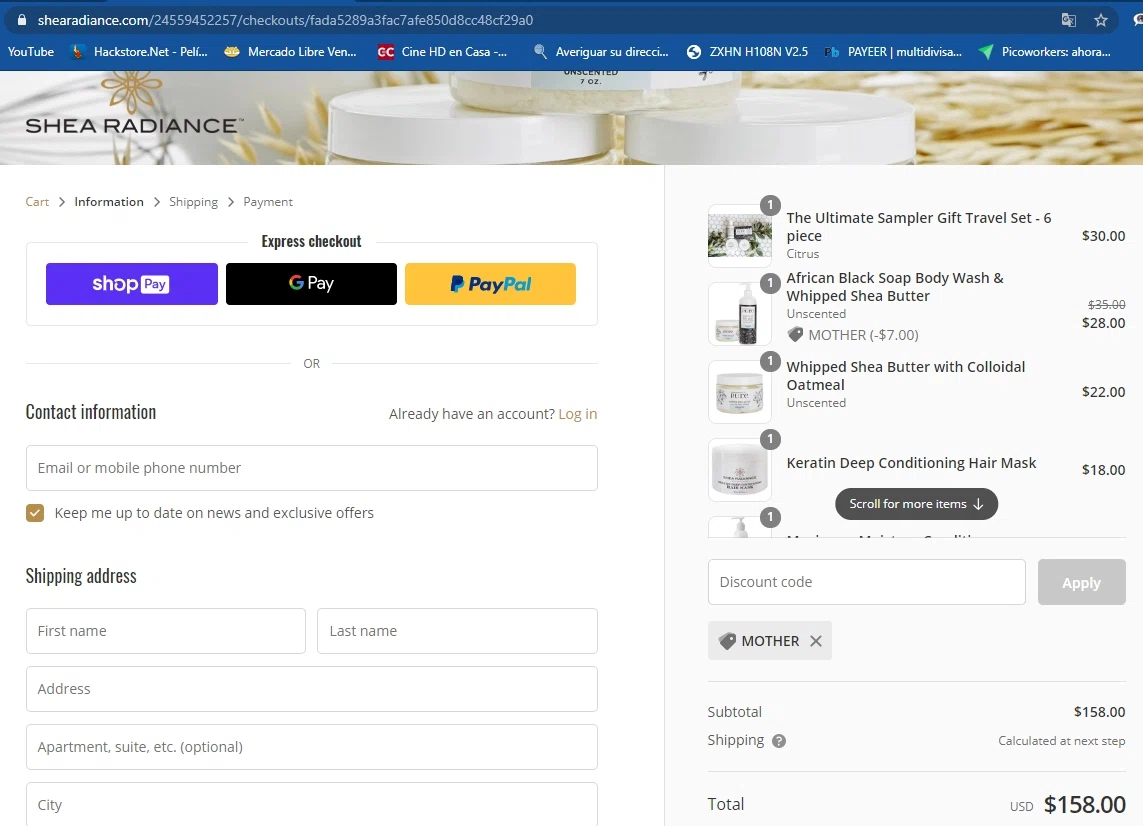This screenshot has width=1143, height=826.
Task: Remove the MOTHER discount code
Action: click(816, 641)
